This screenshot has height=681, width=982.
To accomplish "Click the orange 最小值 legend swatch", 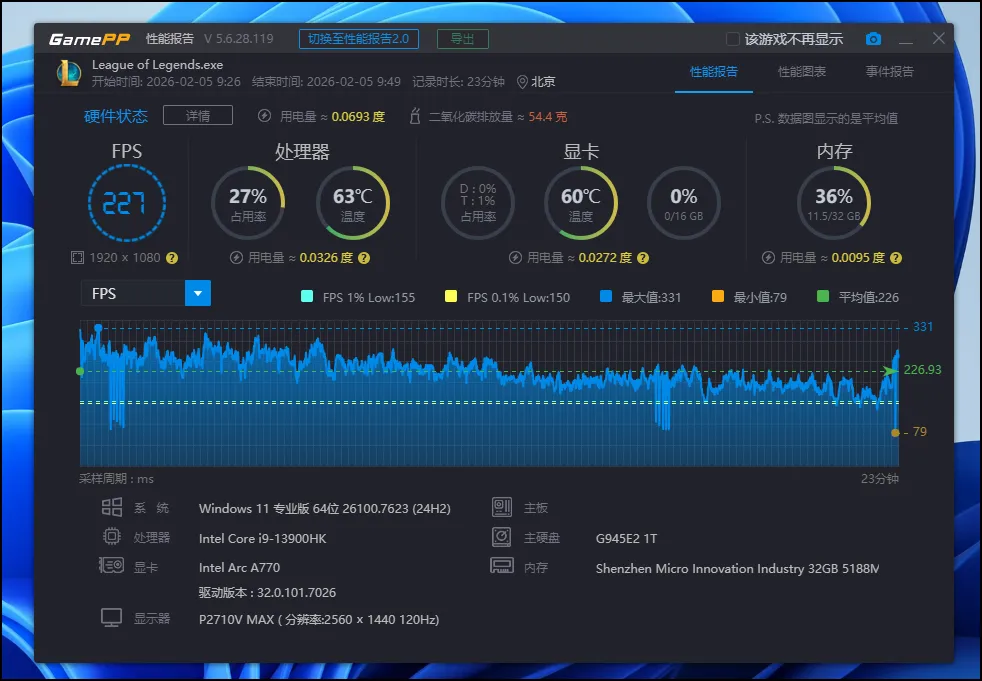I will click(718, 296).
